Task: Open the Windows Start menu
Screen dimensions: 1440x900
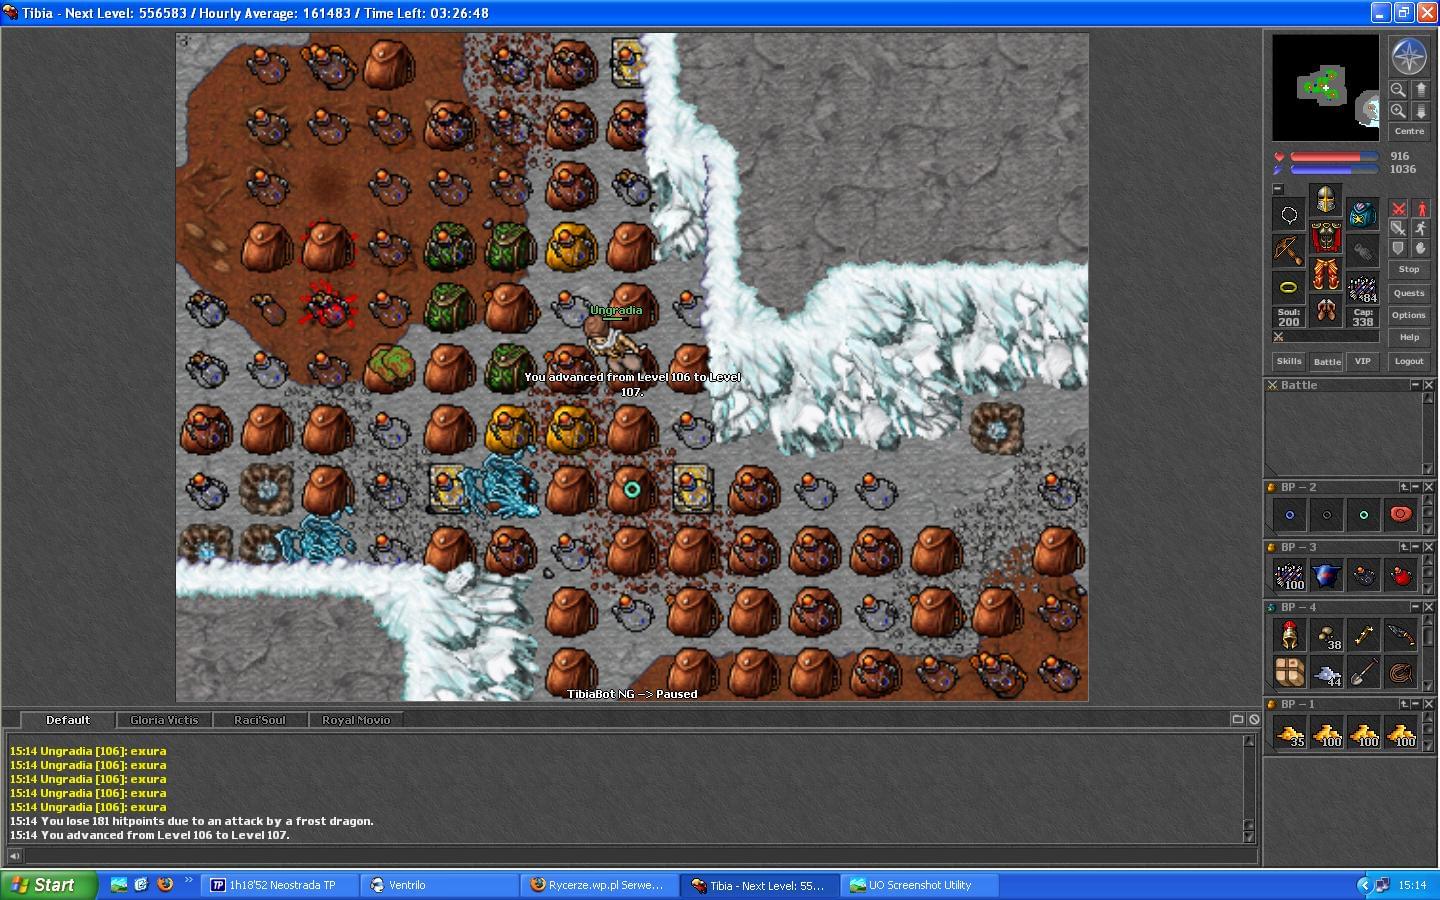Action: tap(49, 885)
